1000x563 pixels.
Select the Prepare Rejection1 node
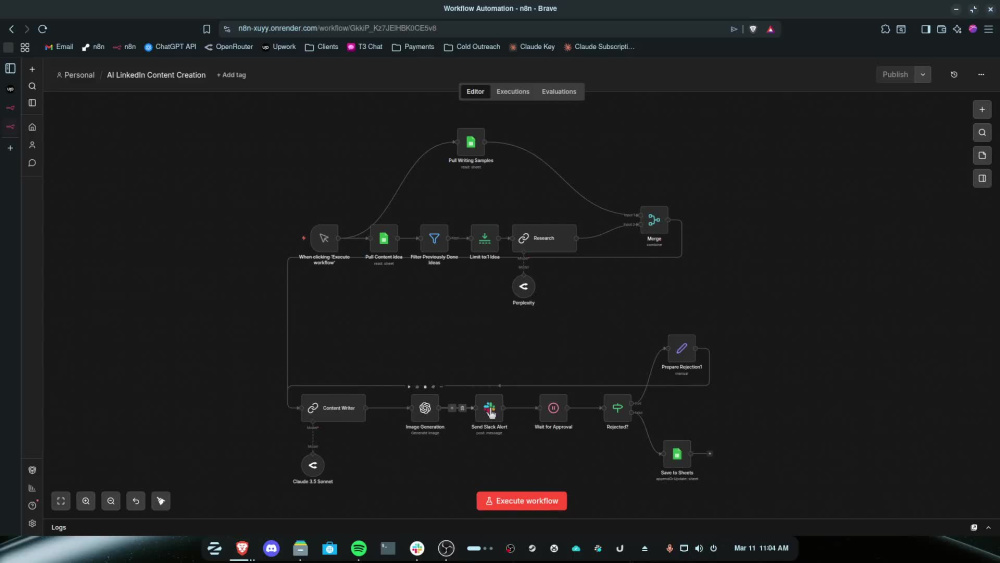point(681,348)
